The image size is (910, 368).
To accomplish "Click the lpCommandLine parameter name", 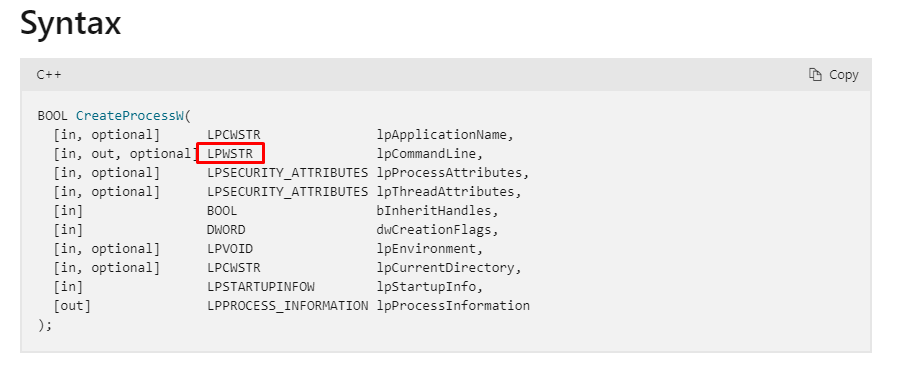I will click(427, 154).
